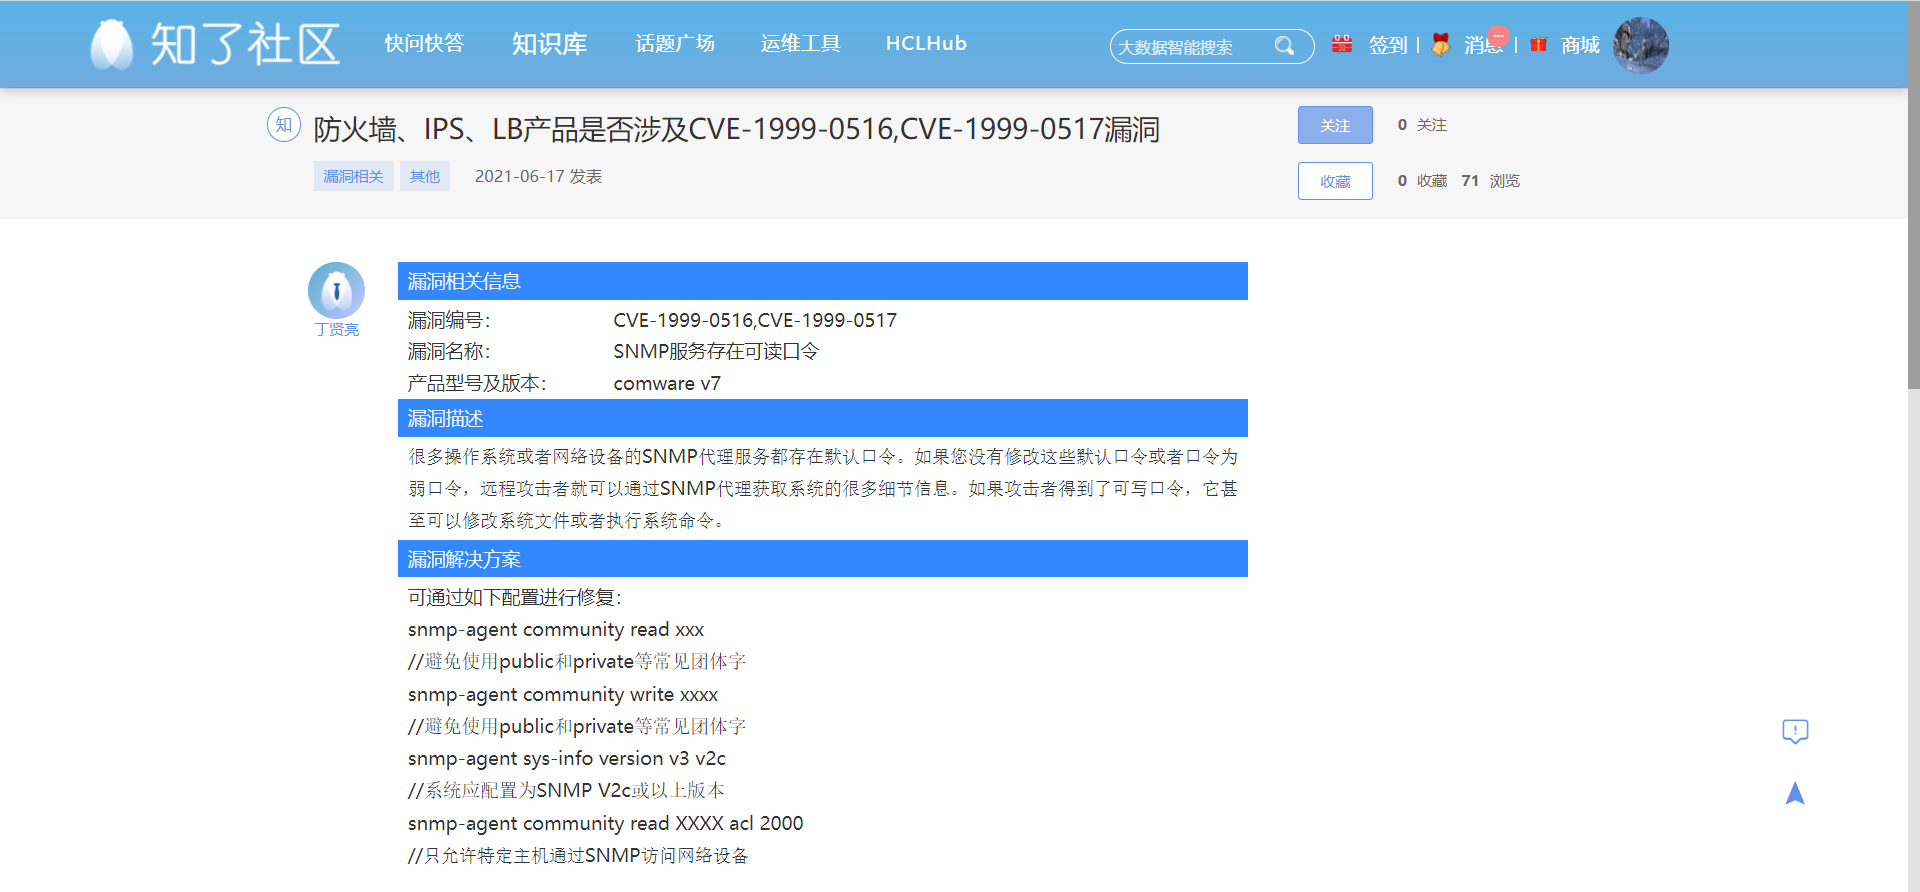This screenshot has width=1920, height=892.
Task: Open the 话题广场 menu
Action: click(x=675, y=44)
